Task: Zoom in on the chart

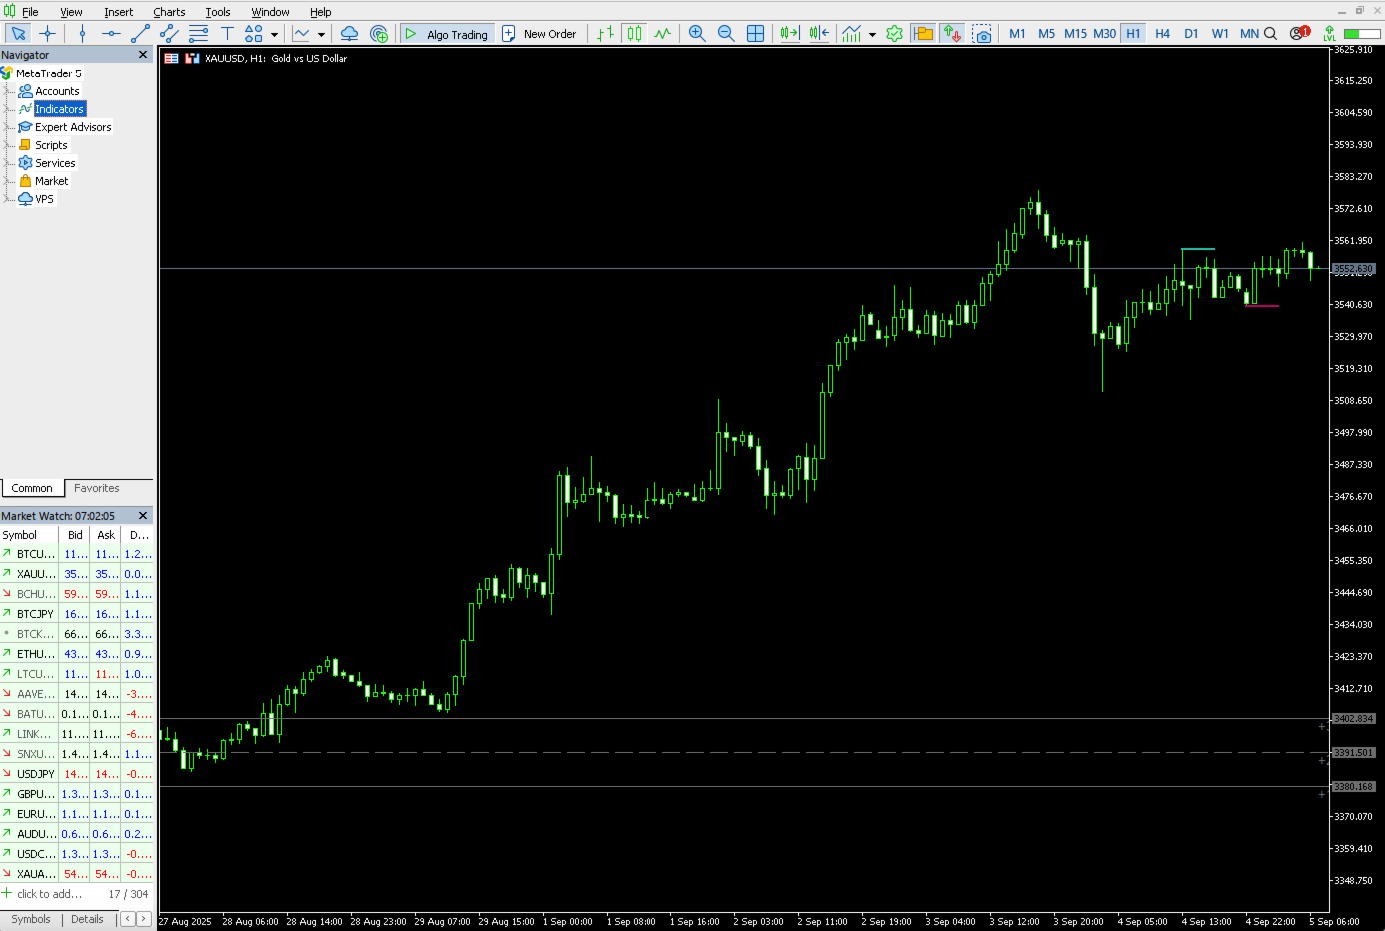Action: tap(697, 33)
